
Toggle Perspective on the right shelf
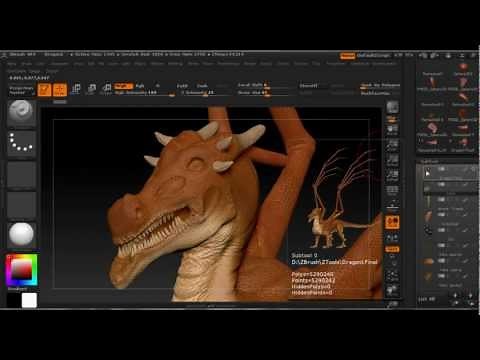pyautogui.click(x=392, y=191)
